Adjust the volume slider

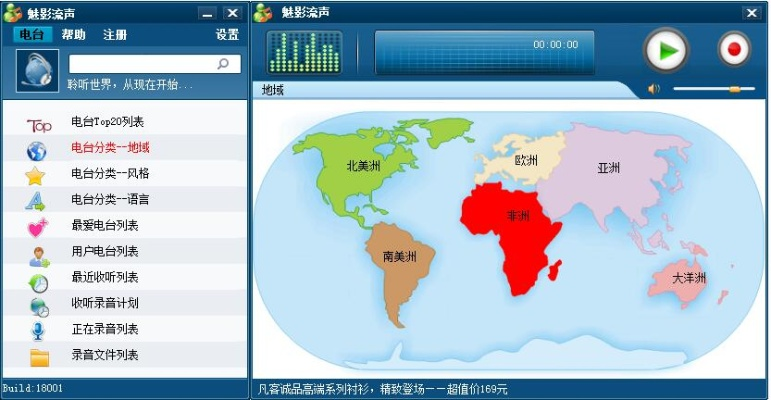pyautogui.click(x=735, y=89)
